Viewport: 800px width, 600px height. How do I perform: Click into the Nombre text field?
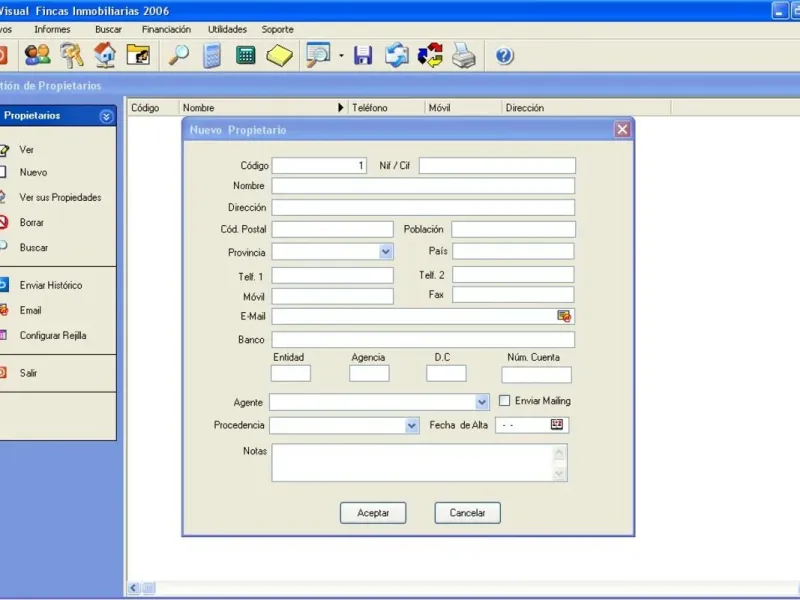pos(423,186)
